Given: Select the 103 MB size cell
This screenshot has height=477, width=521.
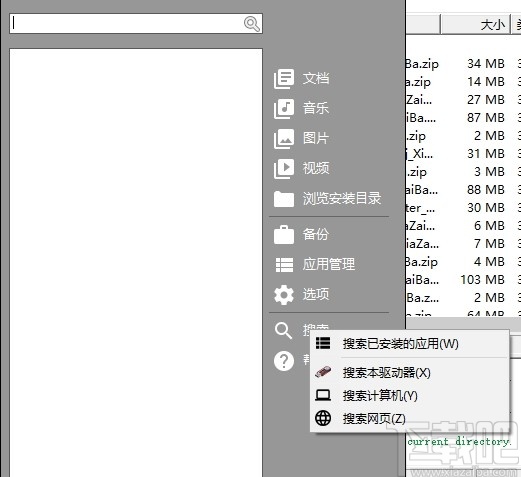Looking at the screenshot, I should point(482,280).
